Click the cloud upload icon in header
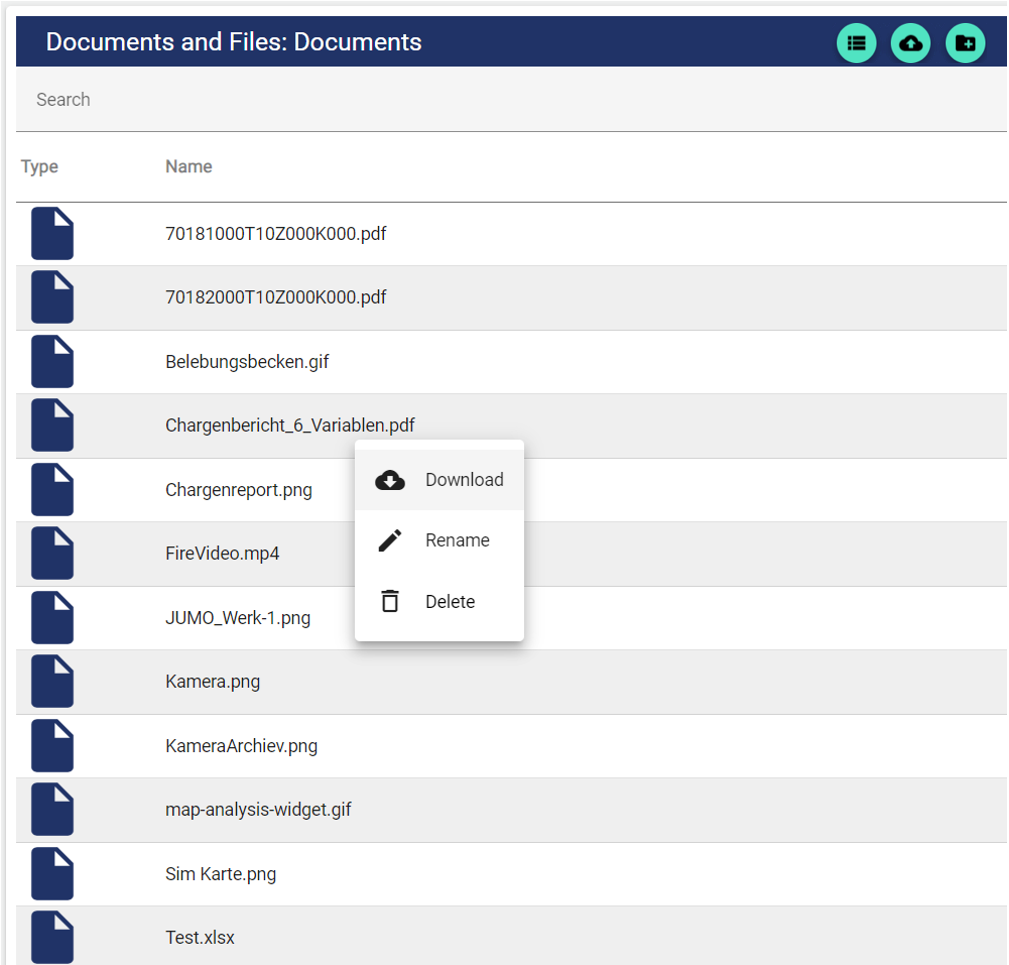This screenshot has width=1009, height=965. click(910, 43)
